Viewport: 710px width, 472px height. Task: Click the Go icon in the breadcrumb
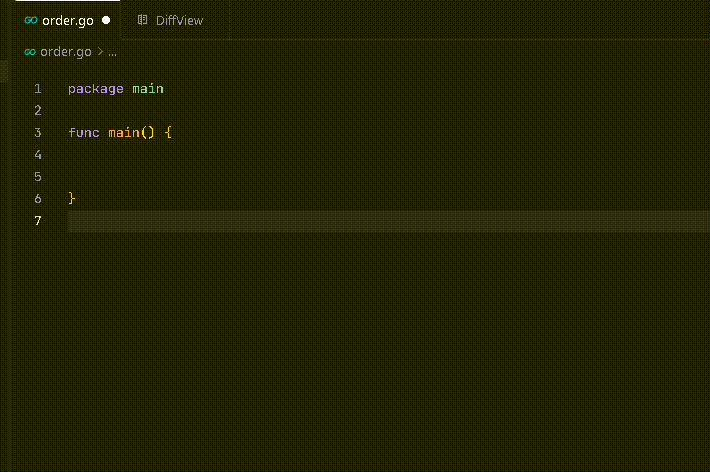tap(31, 51)
